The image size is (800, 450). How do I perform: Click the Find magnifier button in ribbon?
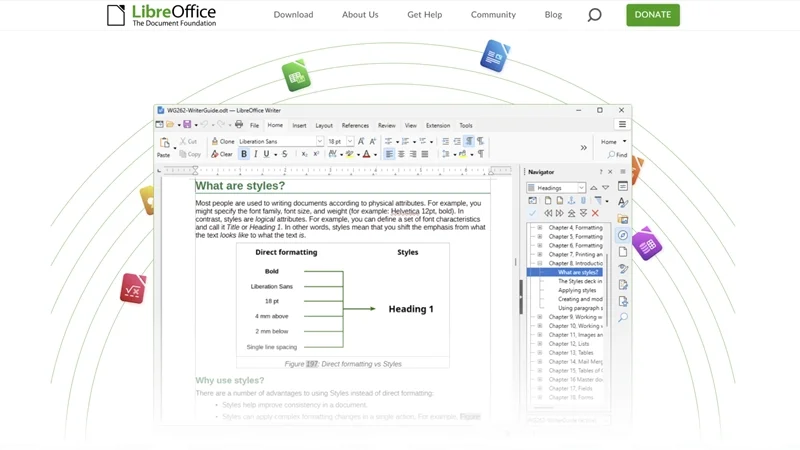(617, 155)
